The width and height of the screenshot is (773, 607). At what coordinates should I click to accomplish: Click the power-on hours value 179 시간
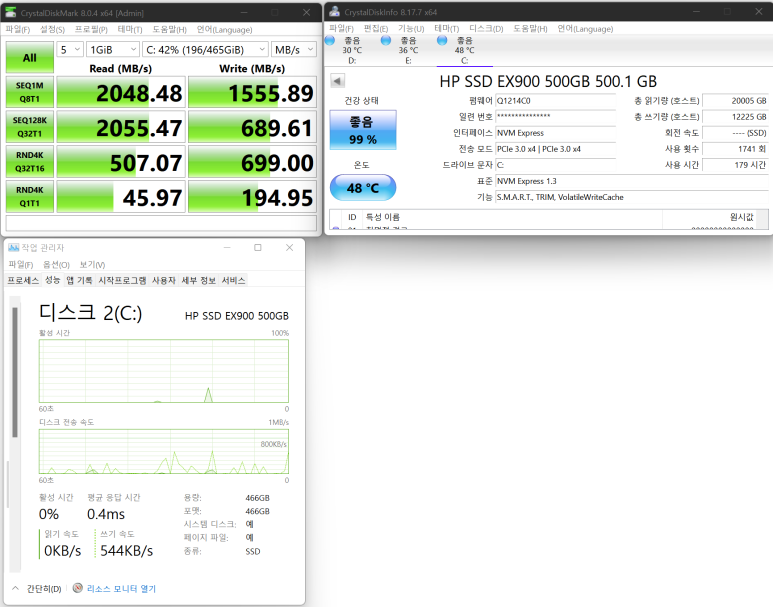tap(736, 165)
